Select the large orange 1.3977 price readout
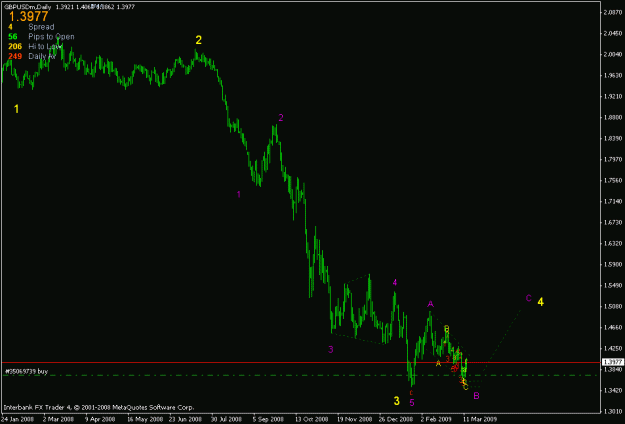The image size is (625, 424). 29,17
